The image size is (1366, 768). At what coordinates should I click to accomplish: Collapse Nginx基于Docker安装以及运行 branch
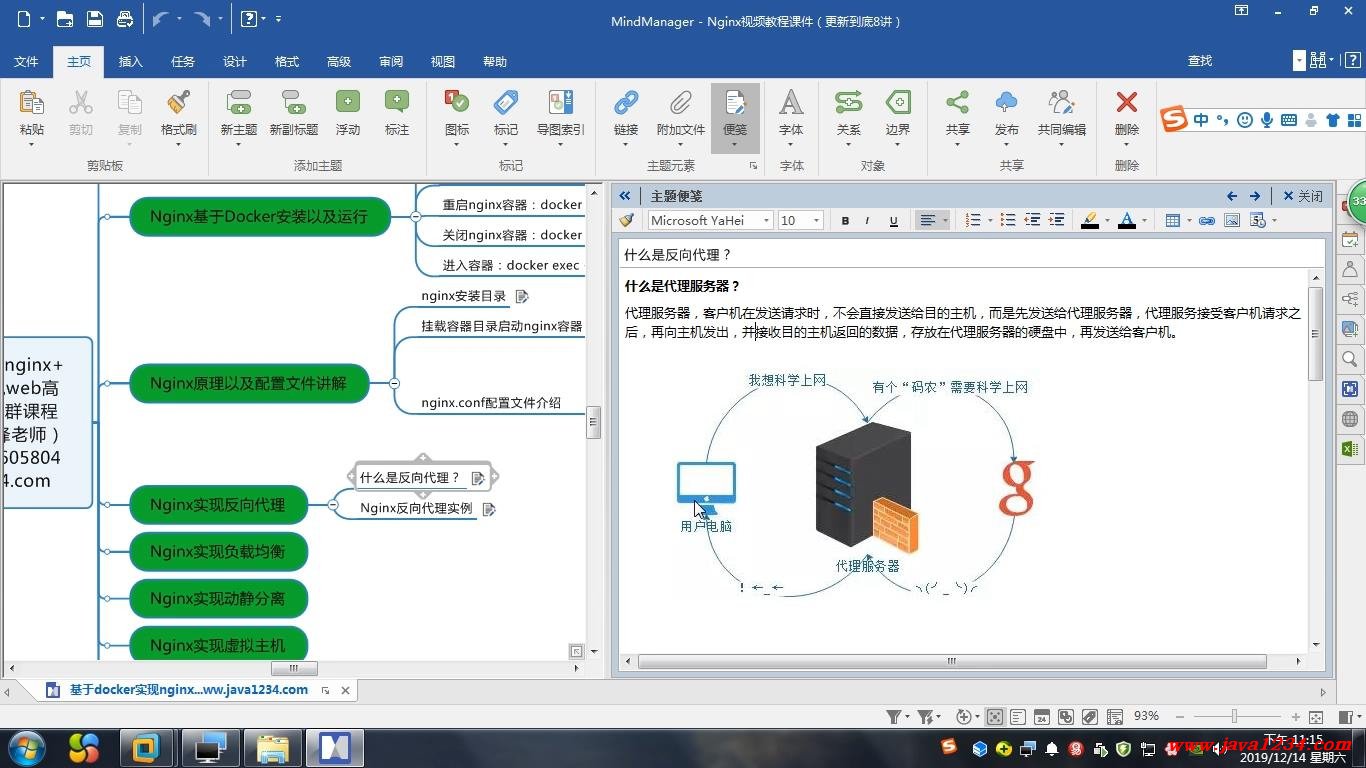415,216
